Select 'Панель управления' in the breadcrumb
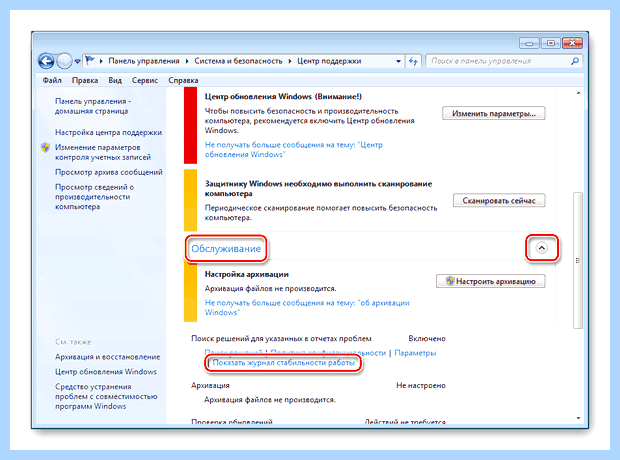Viewport: 620px width, 460px height. click(x=144, y=61)
